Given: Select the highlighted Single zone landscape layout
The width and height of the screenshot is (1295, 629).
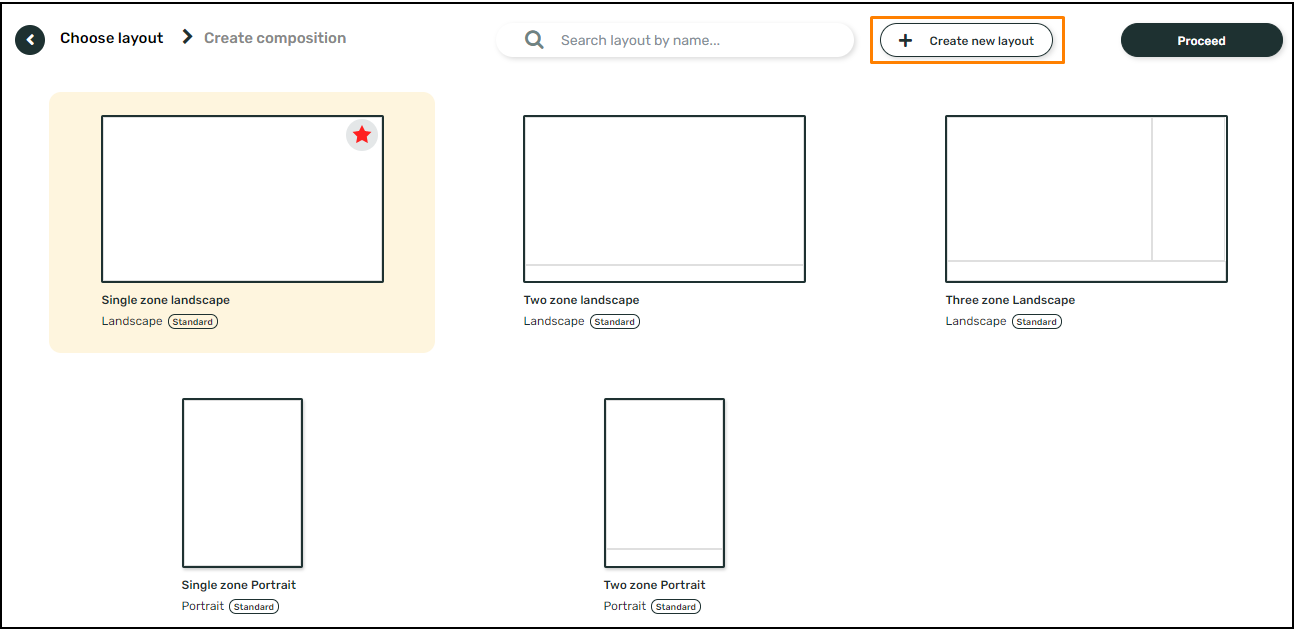Looking at the screenshot, I should [x=241, y=197].
